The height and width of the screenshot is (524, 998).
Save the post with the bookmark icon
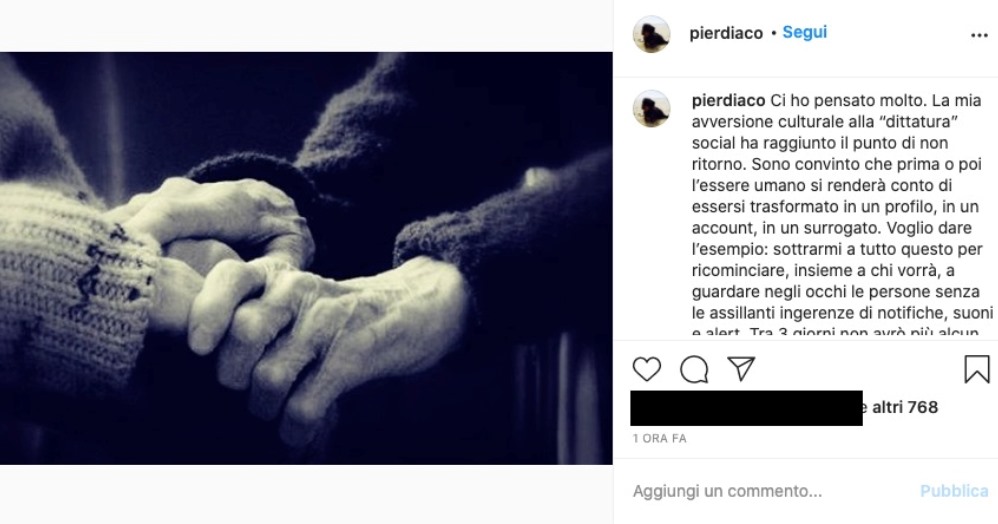click(976, 369)
